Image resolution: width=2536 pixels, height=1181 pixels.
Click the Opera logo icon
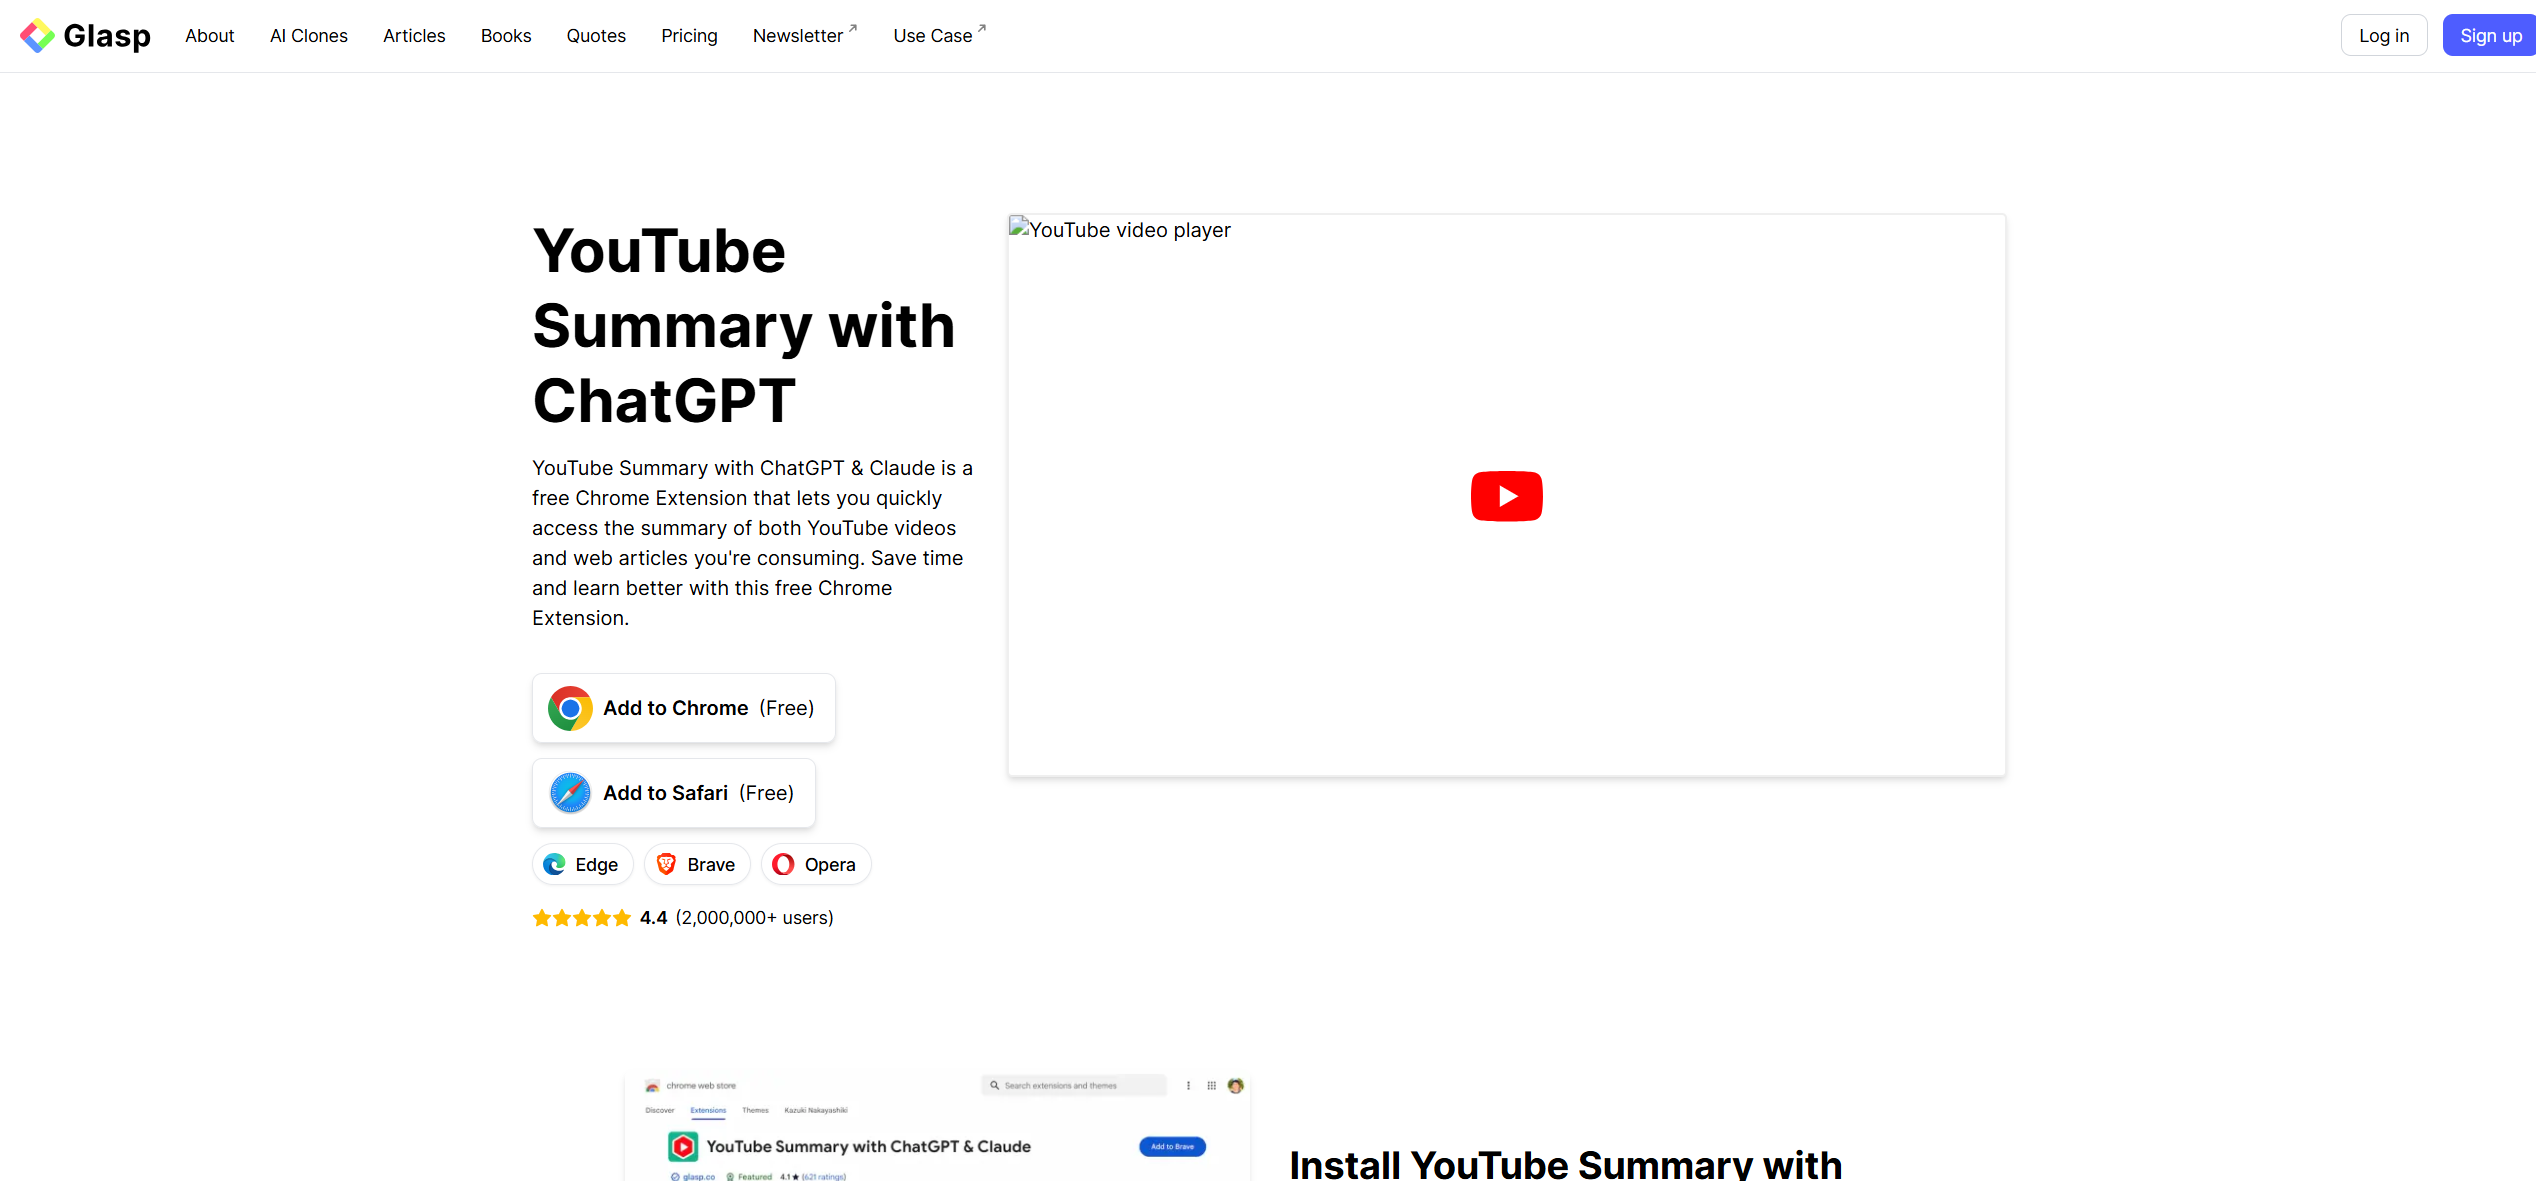783,865
